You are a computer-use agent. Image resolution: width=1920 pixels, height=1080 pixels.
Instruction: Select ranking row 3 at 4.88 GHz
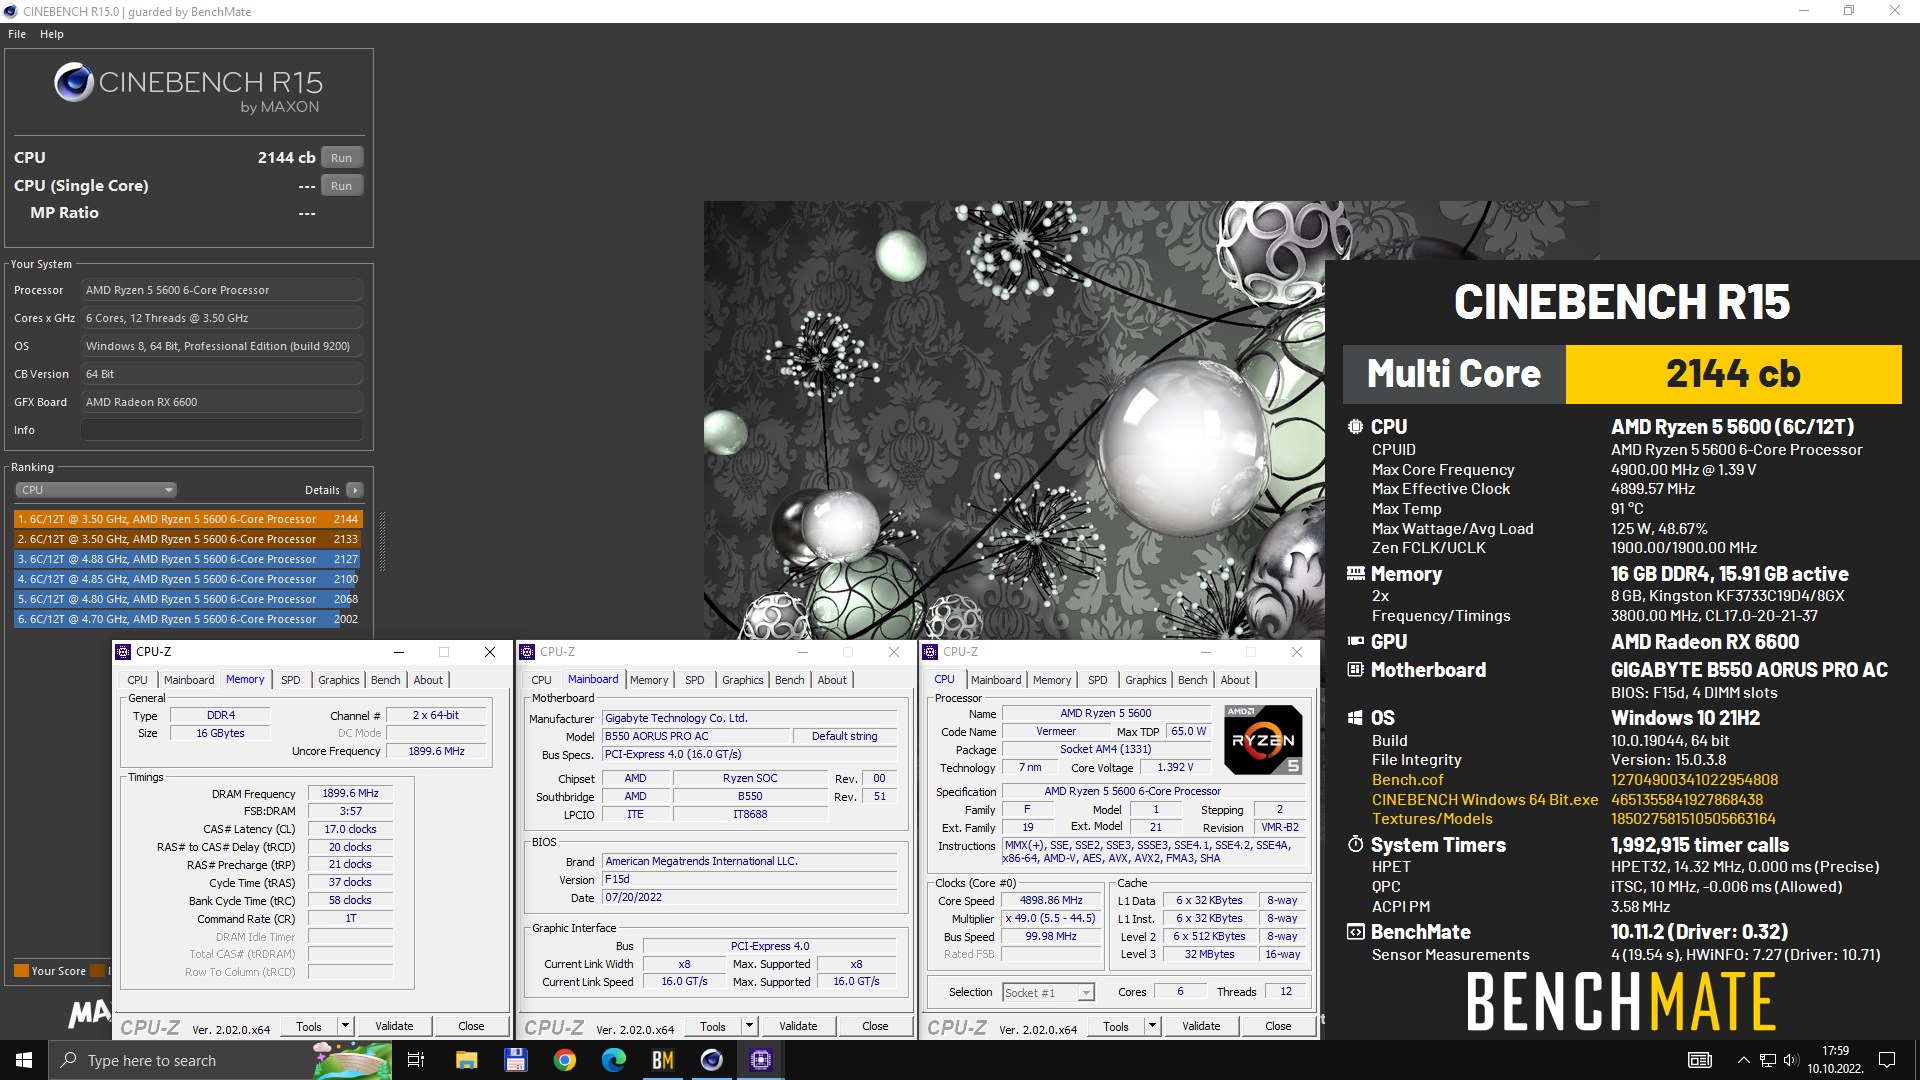(188, 559)
